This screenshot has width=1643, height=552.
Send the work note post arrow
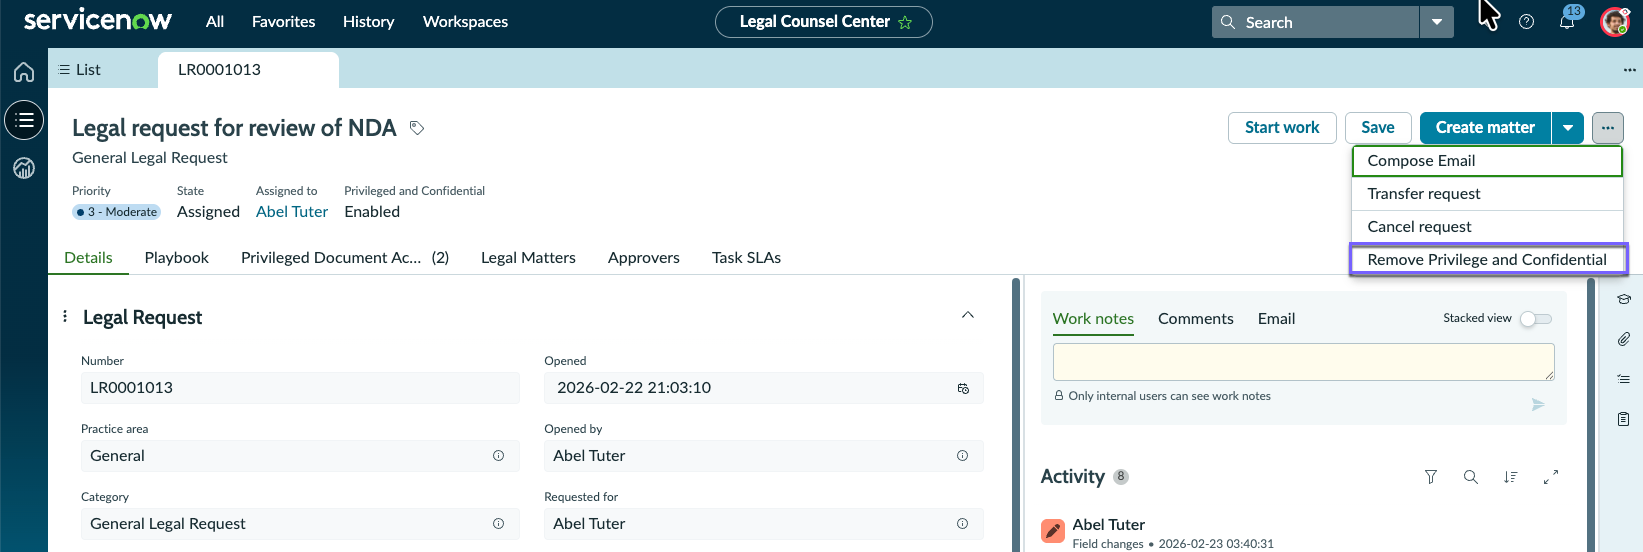click(1538, 405)
